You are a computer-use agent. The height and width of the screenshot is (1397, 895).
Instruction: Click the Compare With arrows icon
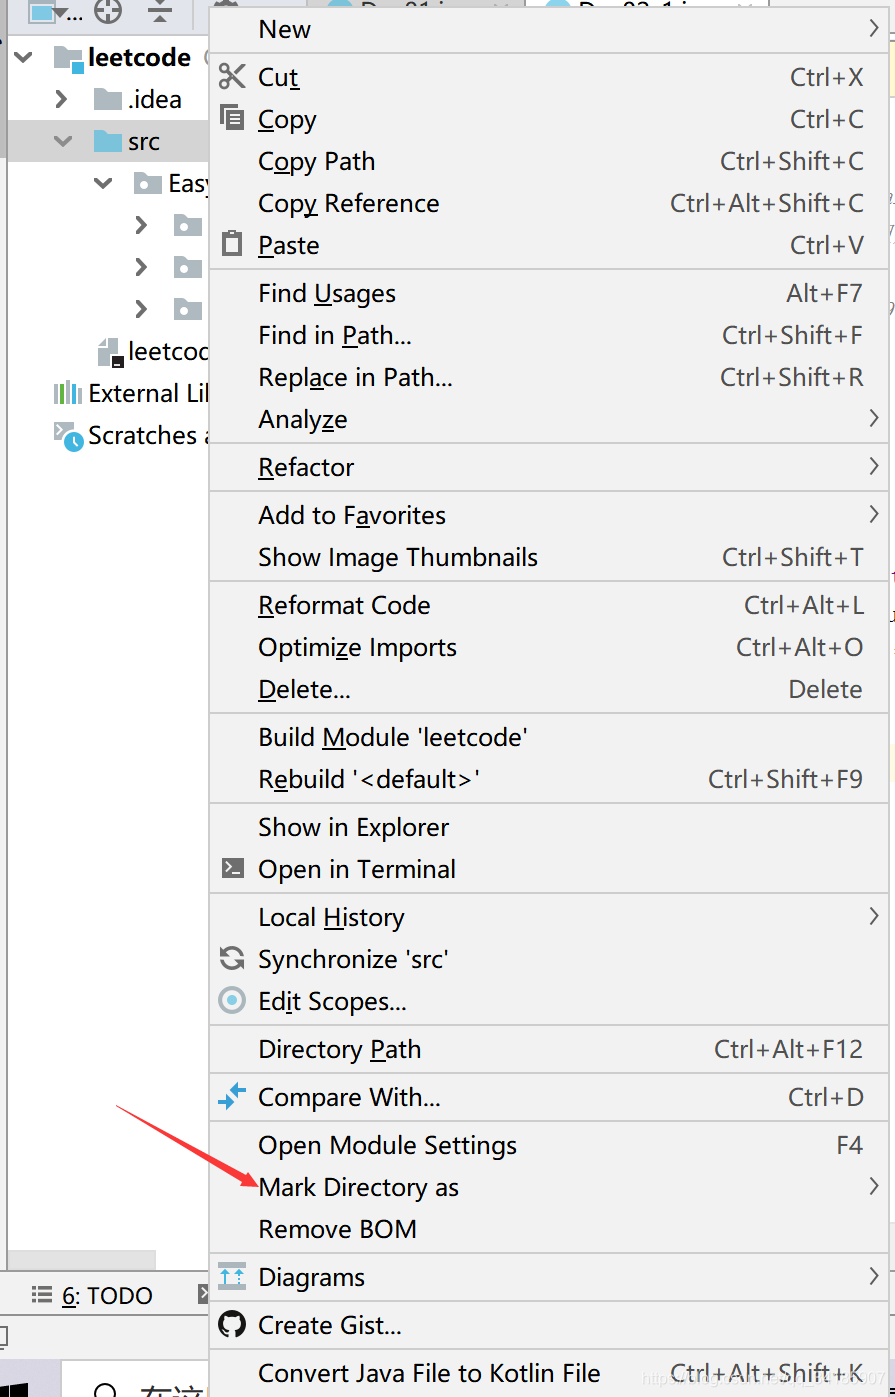point(232,1097)
